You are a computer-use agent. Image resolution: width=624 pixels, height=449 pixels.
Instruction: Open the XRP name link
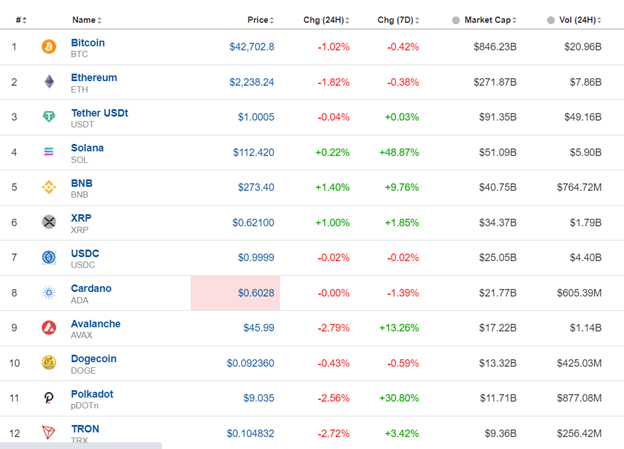click(81, 218)
